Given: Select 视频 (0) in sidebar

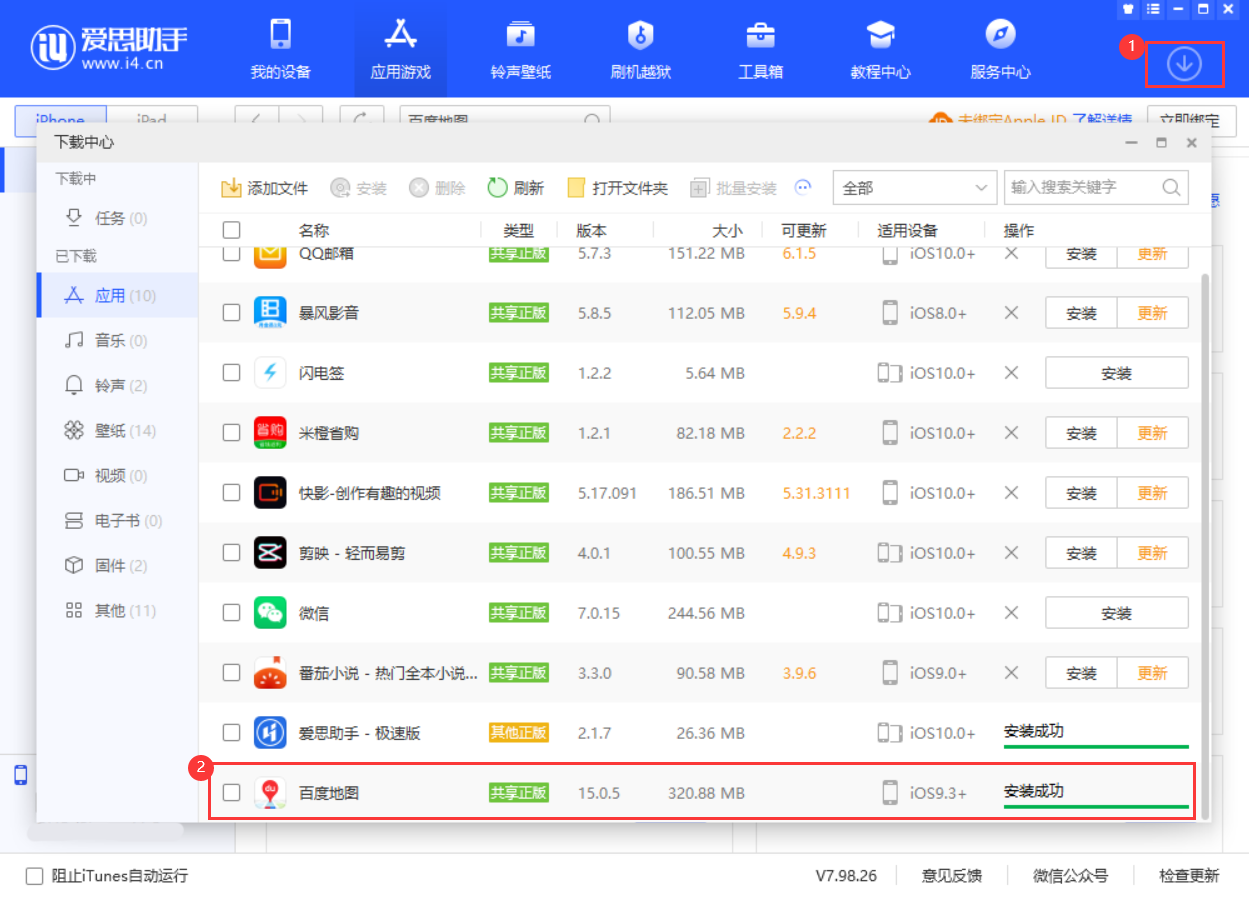Looking at the screenshot, I should click(118, 476).
